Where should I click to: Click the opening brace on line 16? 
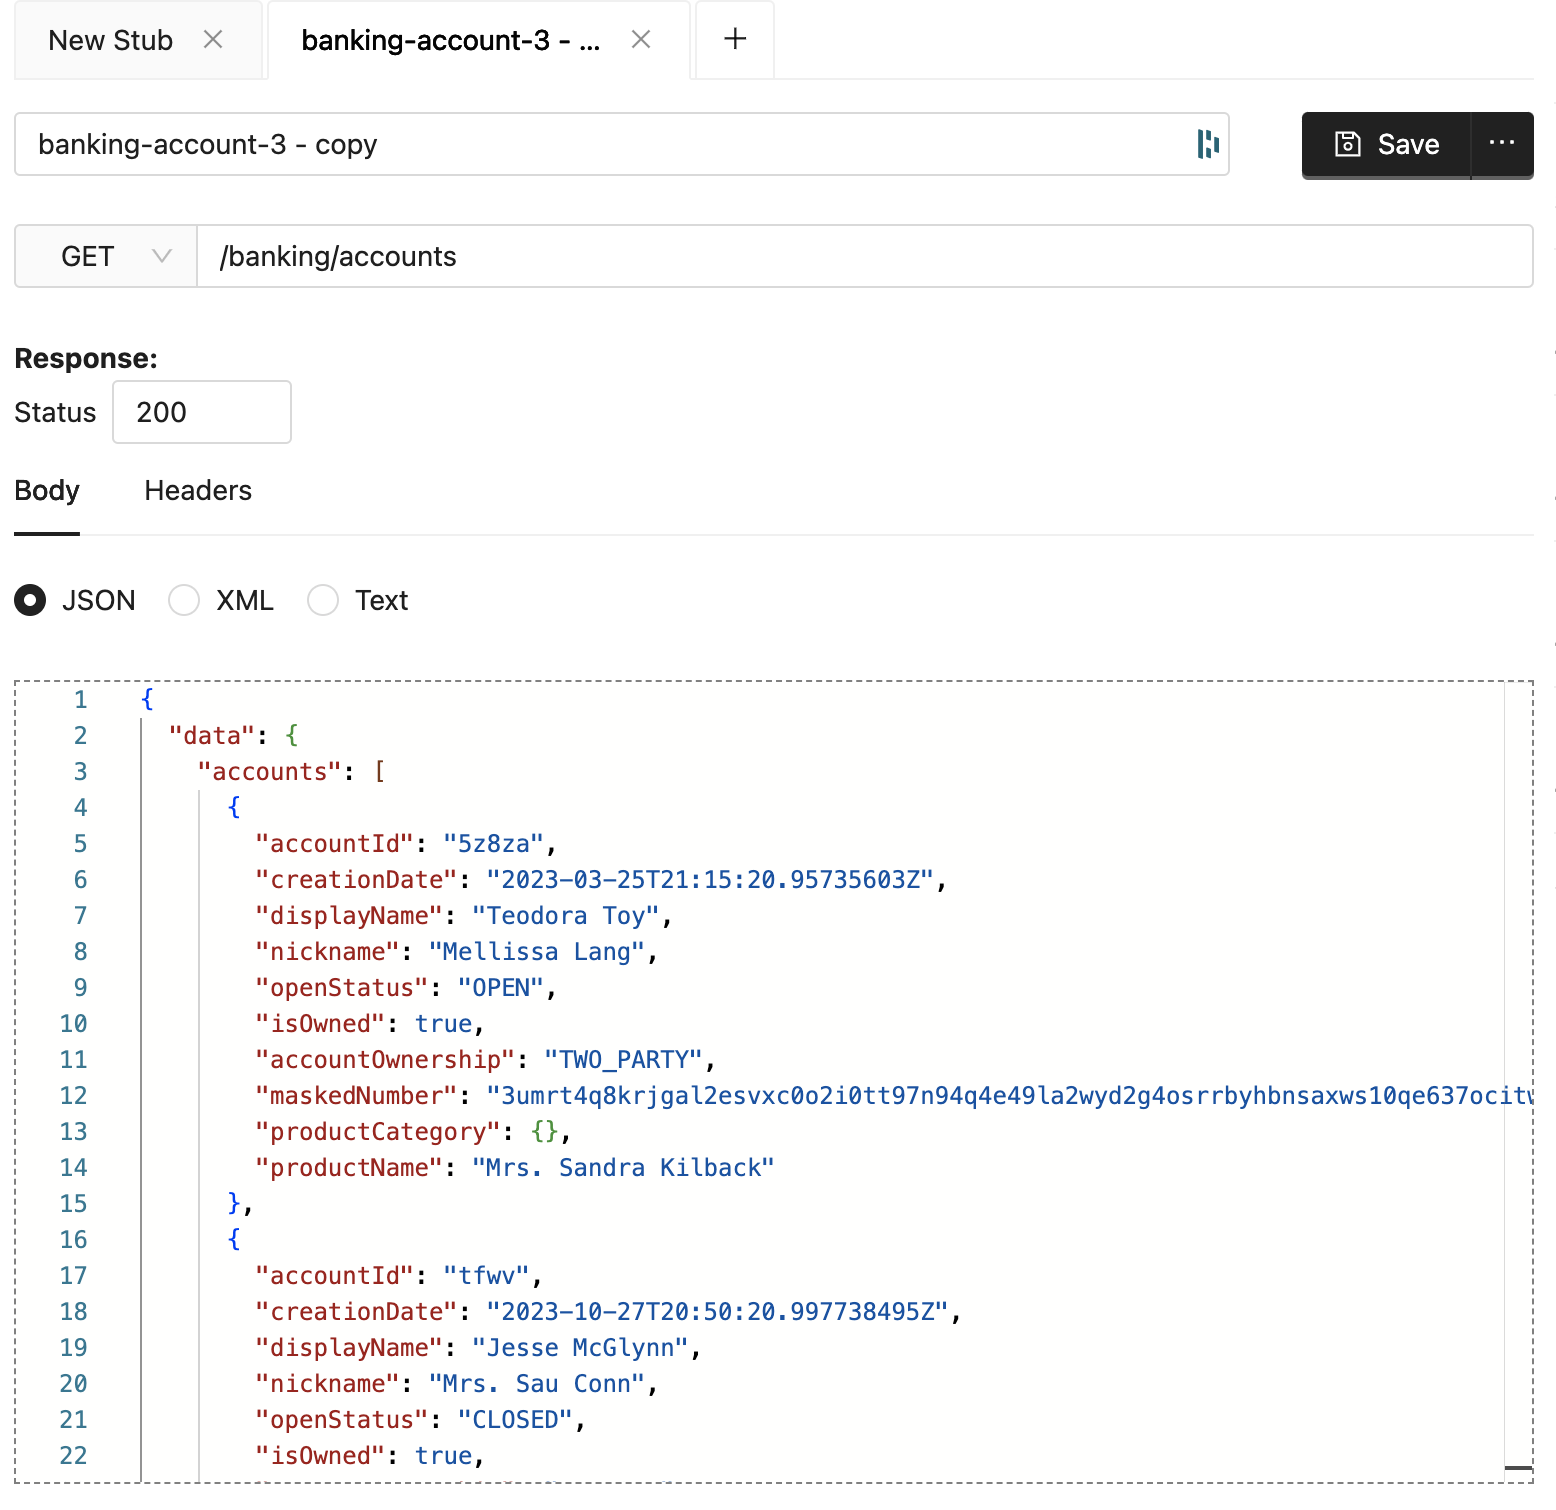pos(234,1239)
